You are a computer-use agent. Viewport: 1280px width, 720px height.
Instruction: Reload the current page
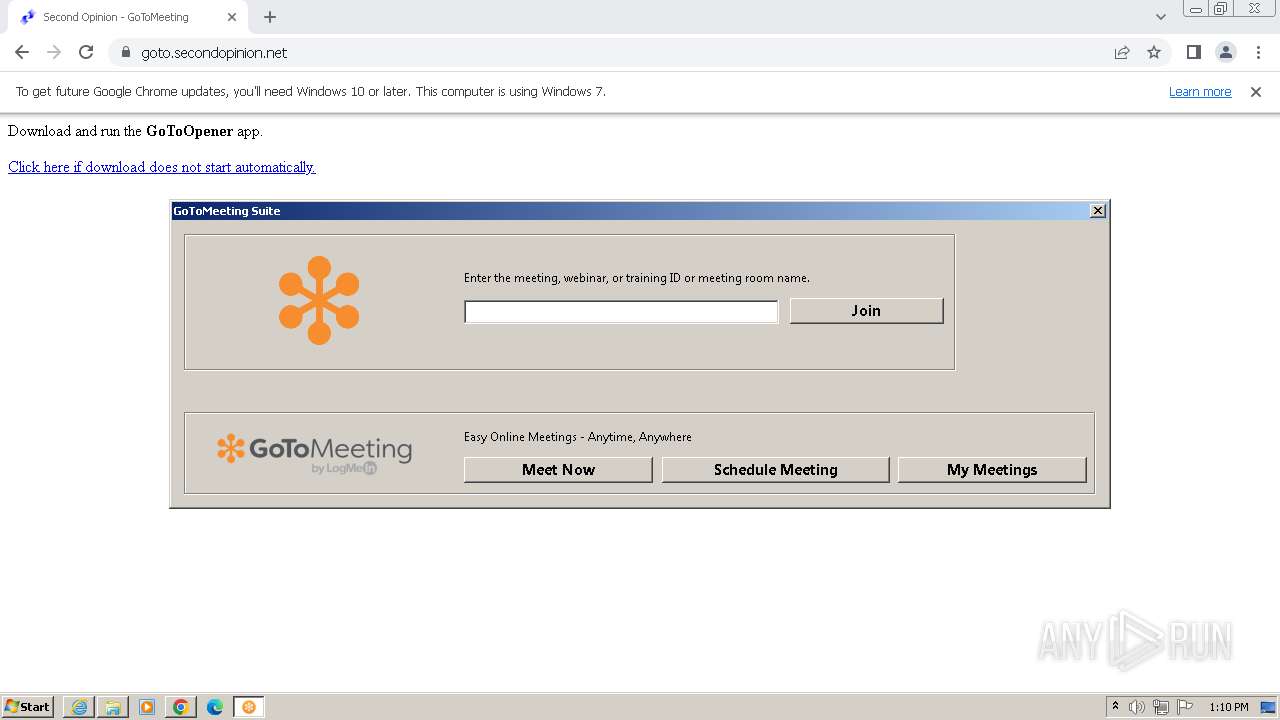pyautogui.click(x=86, y=52)
